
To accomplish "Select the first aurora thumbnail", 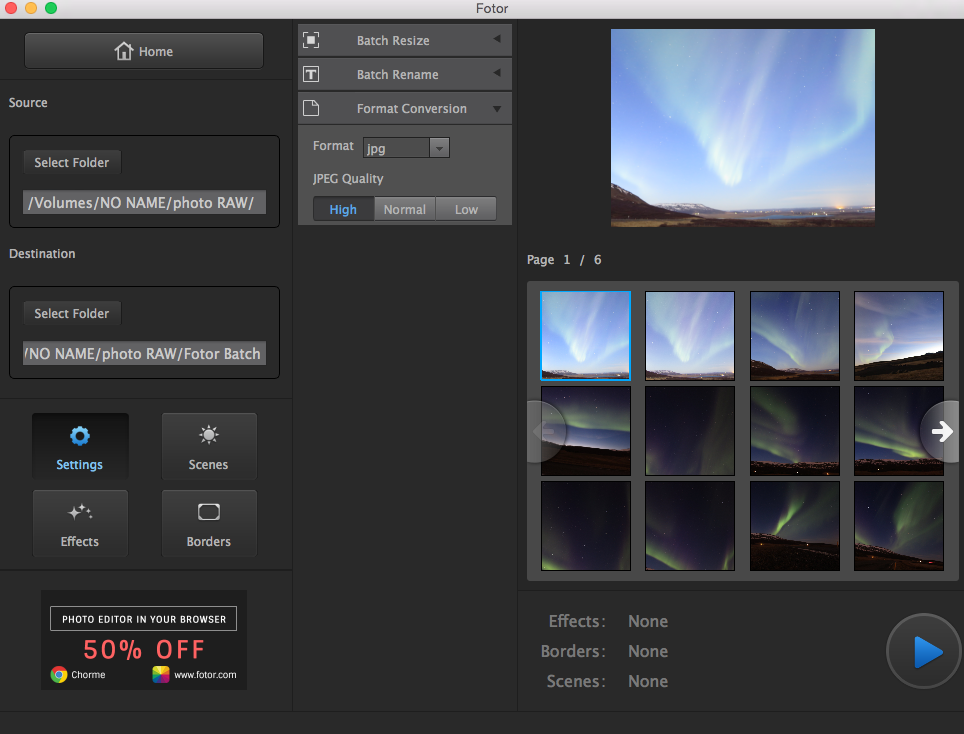I will [585, 336].
